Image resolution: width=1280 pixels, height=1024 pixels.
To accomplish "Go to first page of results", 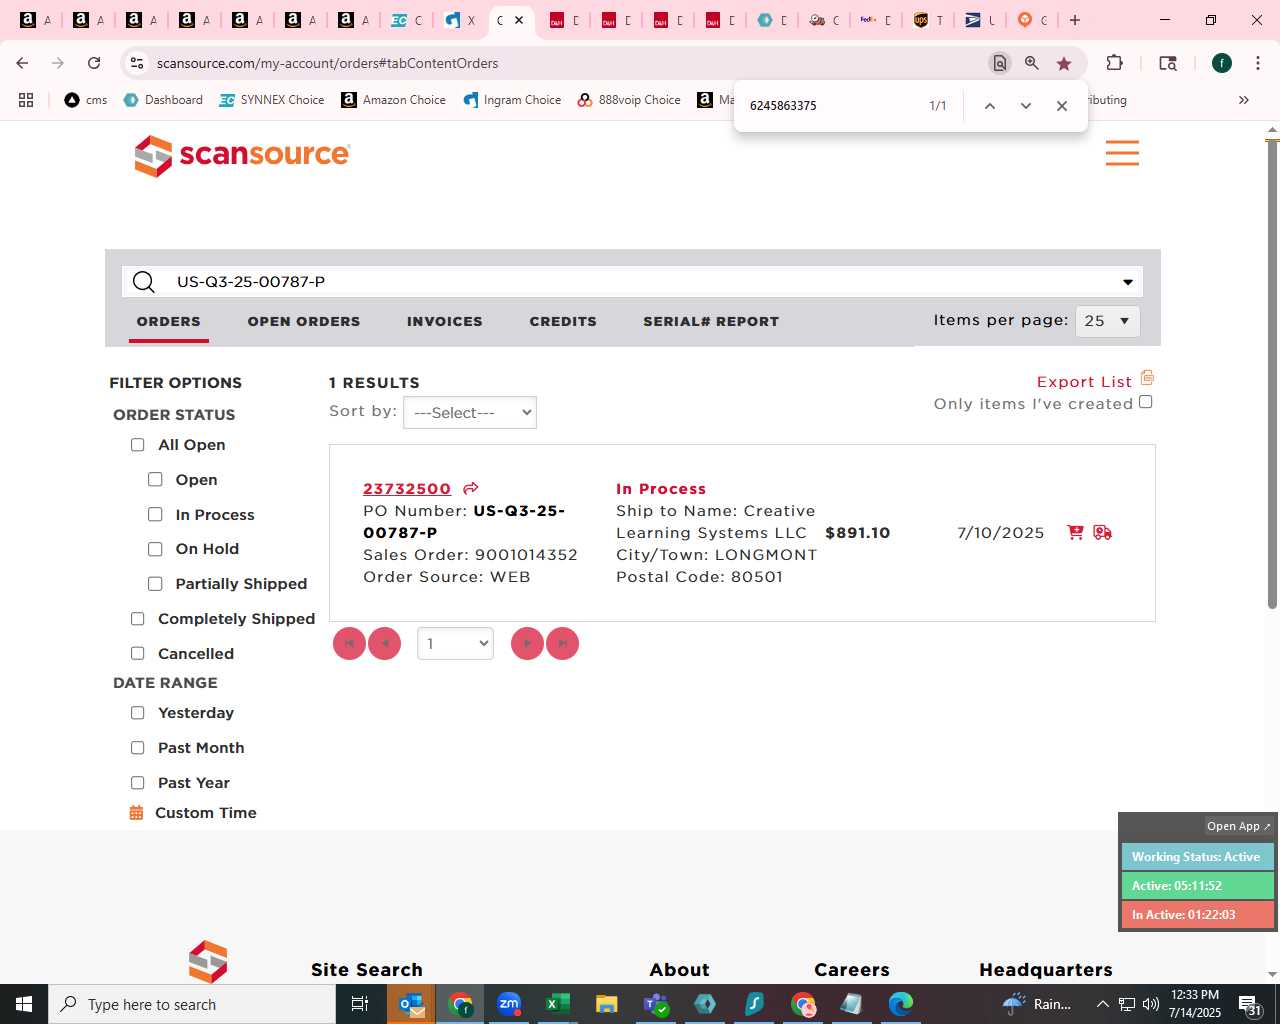I will [x=349, y=643].
